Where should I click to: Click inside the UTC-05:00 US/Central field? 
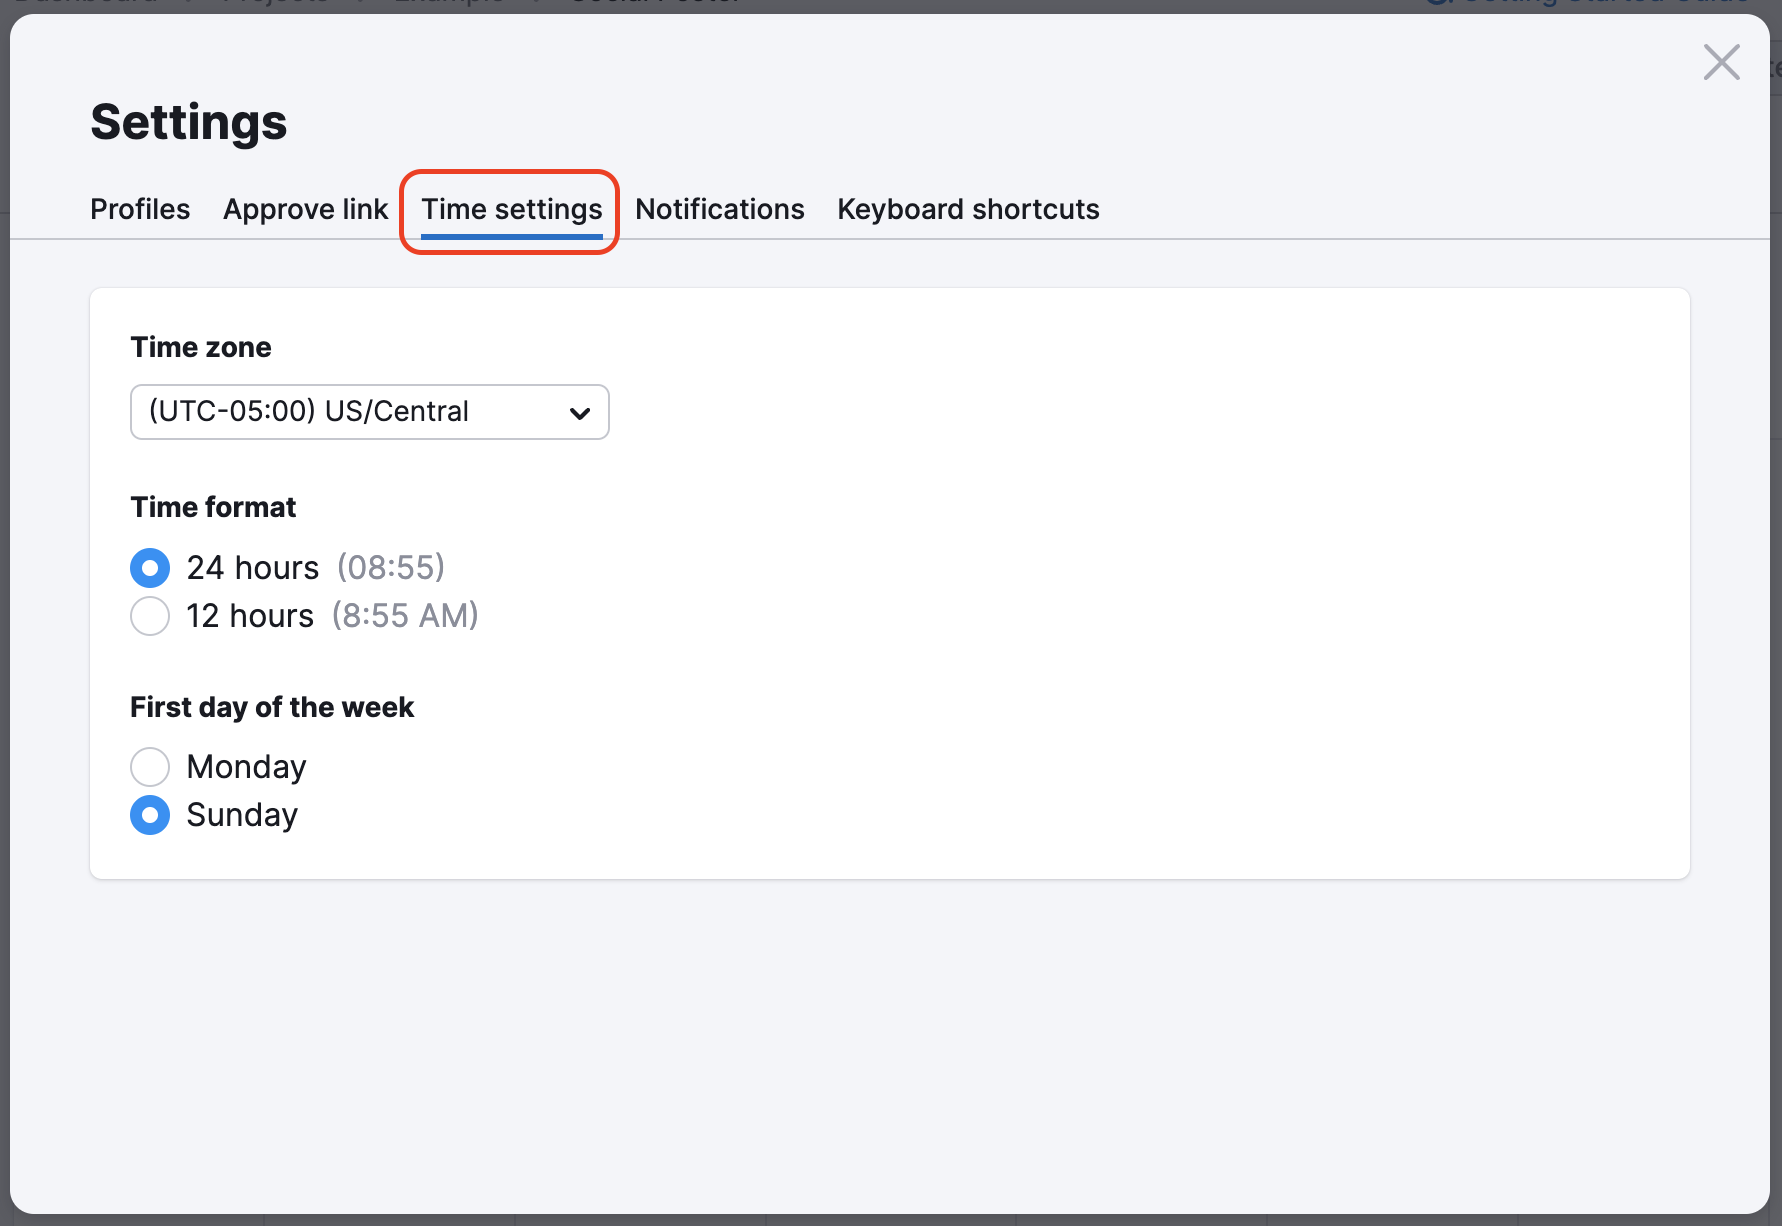click(330, 411)
